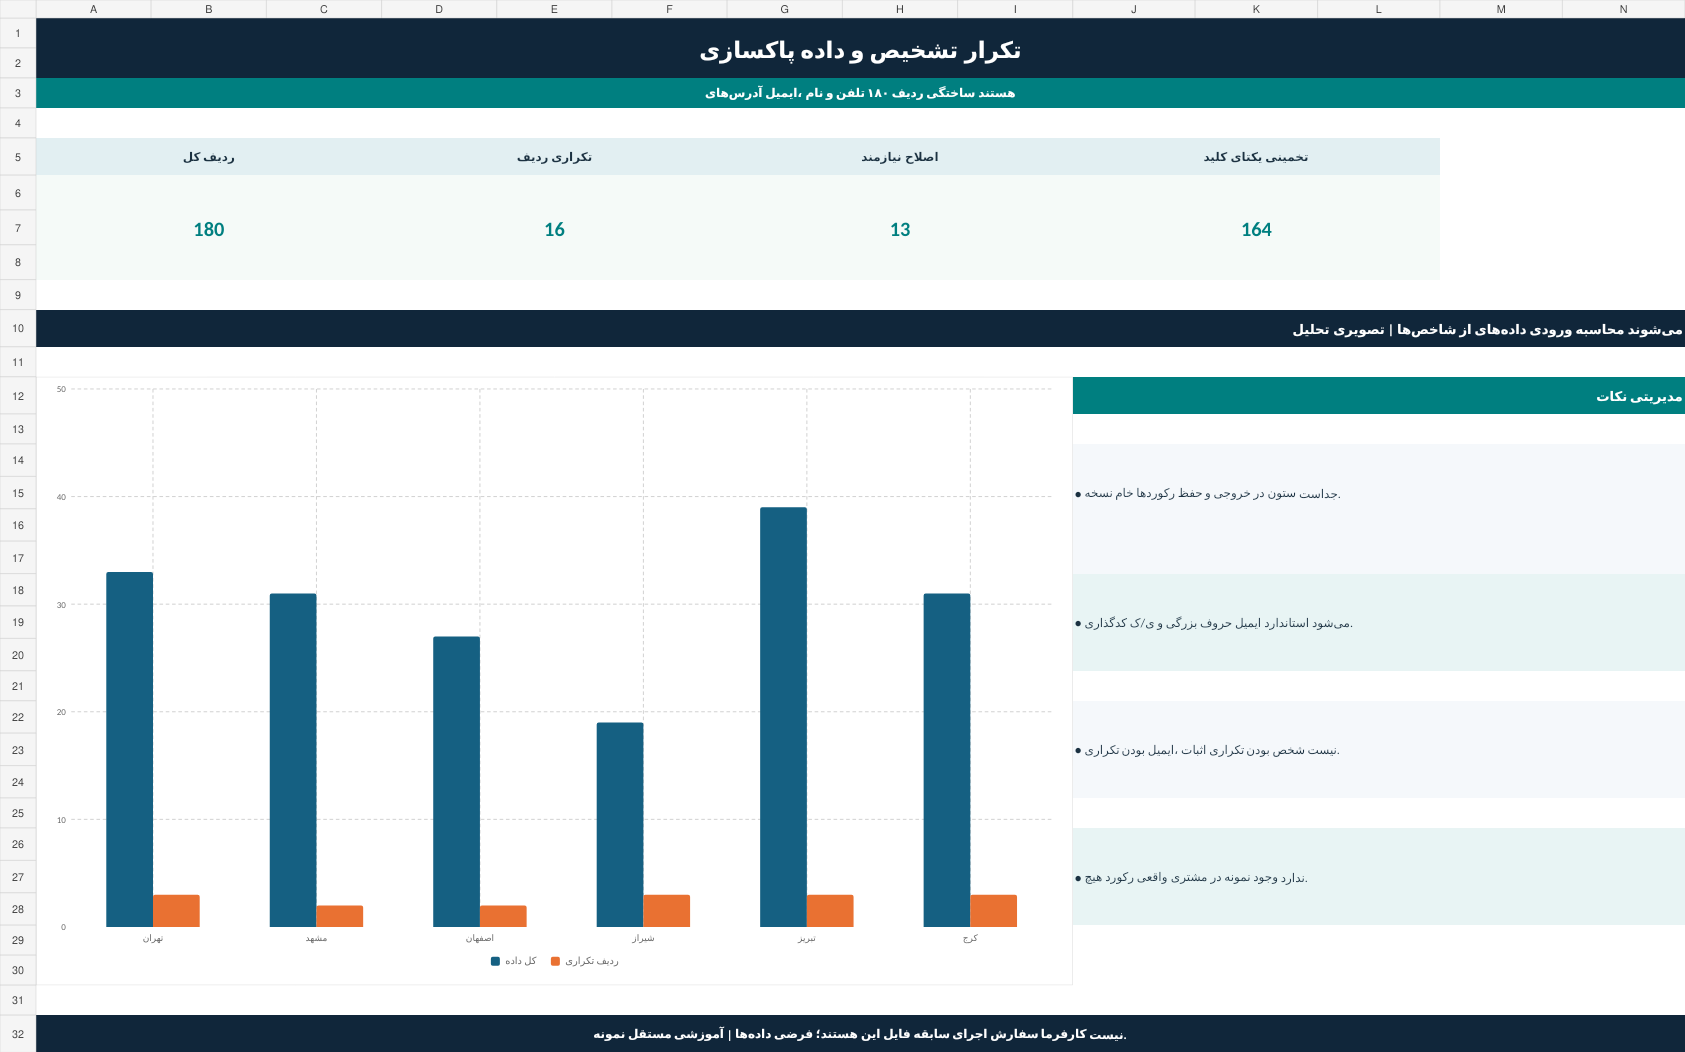Click the dark section header in row 10
The height and width of the screenshot is (1052, 1685).
pyautogui.click(x=860, y=328)
